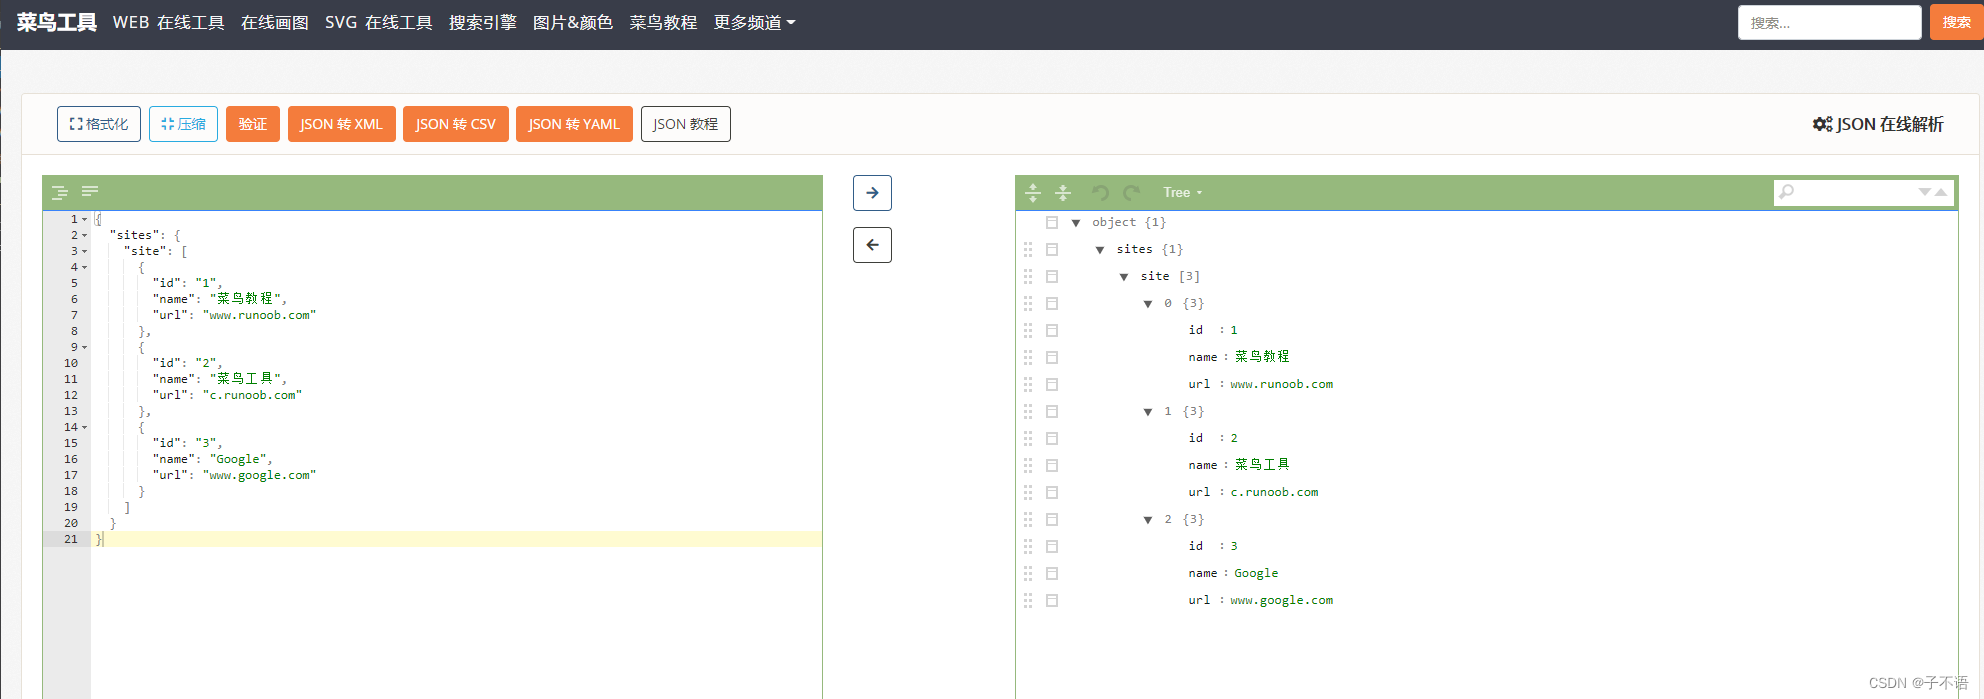This screenshot has width=1984, height=699.
Task: Open the action menu box for id : 1
Action: (1052, 330)
